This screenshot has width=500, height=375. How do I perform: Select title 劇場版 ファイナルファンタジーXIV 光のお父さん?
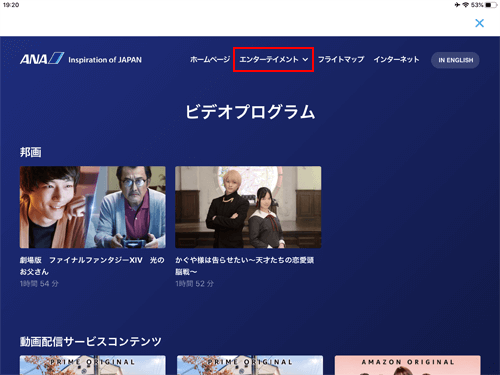pos(92,266)
